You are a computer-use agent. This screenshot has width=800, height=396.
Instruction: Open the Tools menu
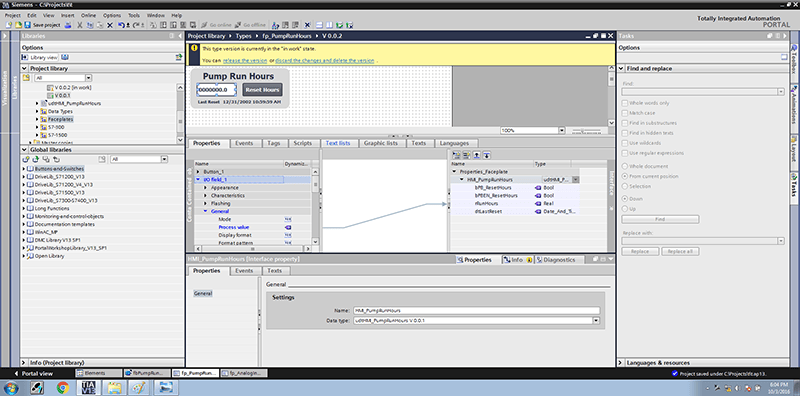(134, 15)
